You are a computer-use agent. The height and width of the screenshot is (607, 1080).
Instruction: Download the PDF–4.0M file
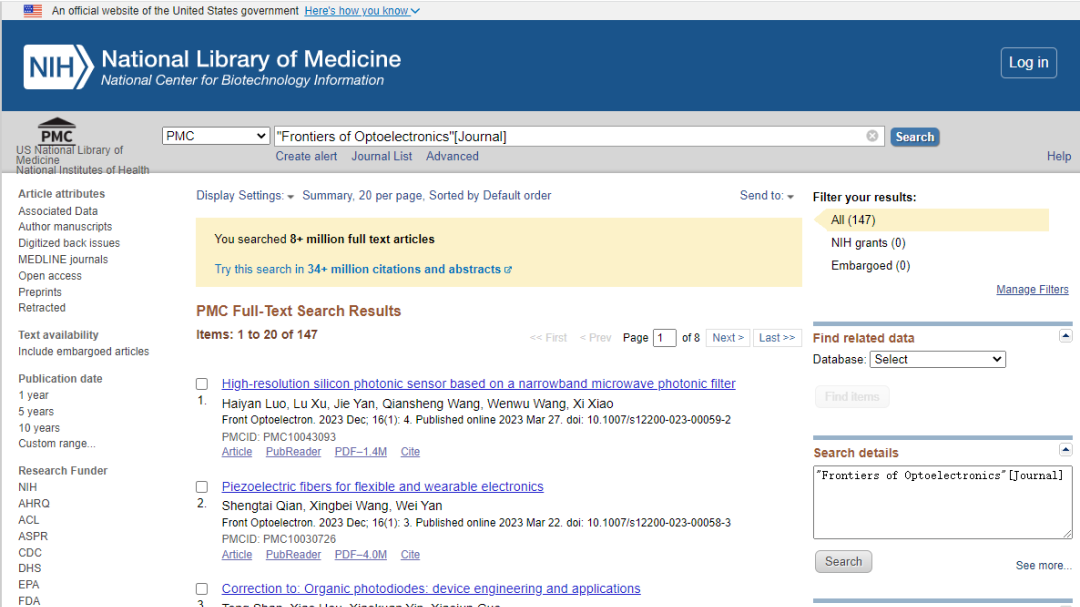[x=361, y=555]
